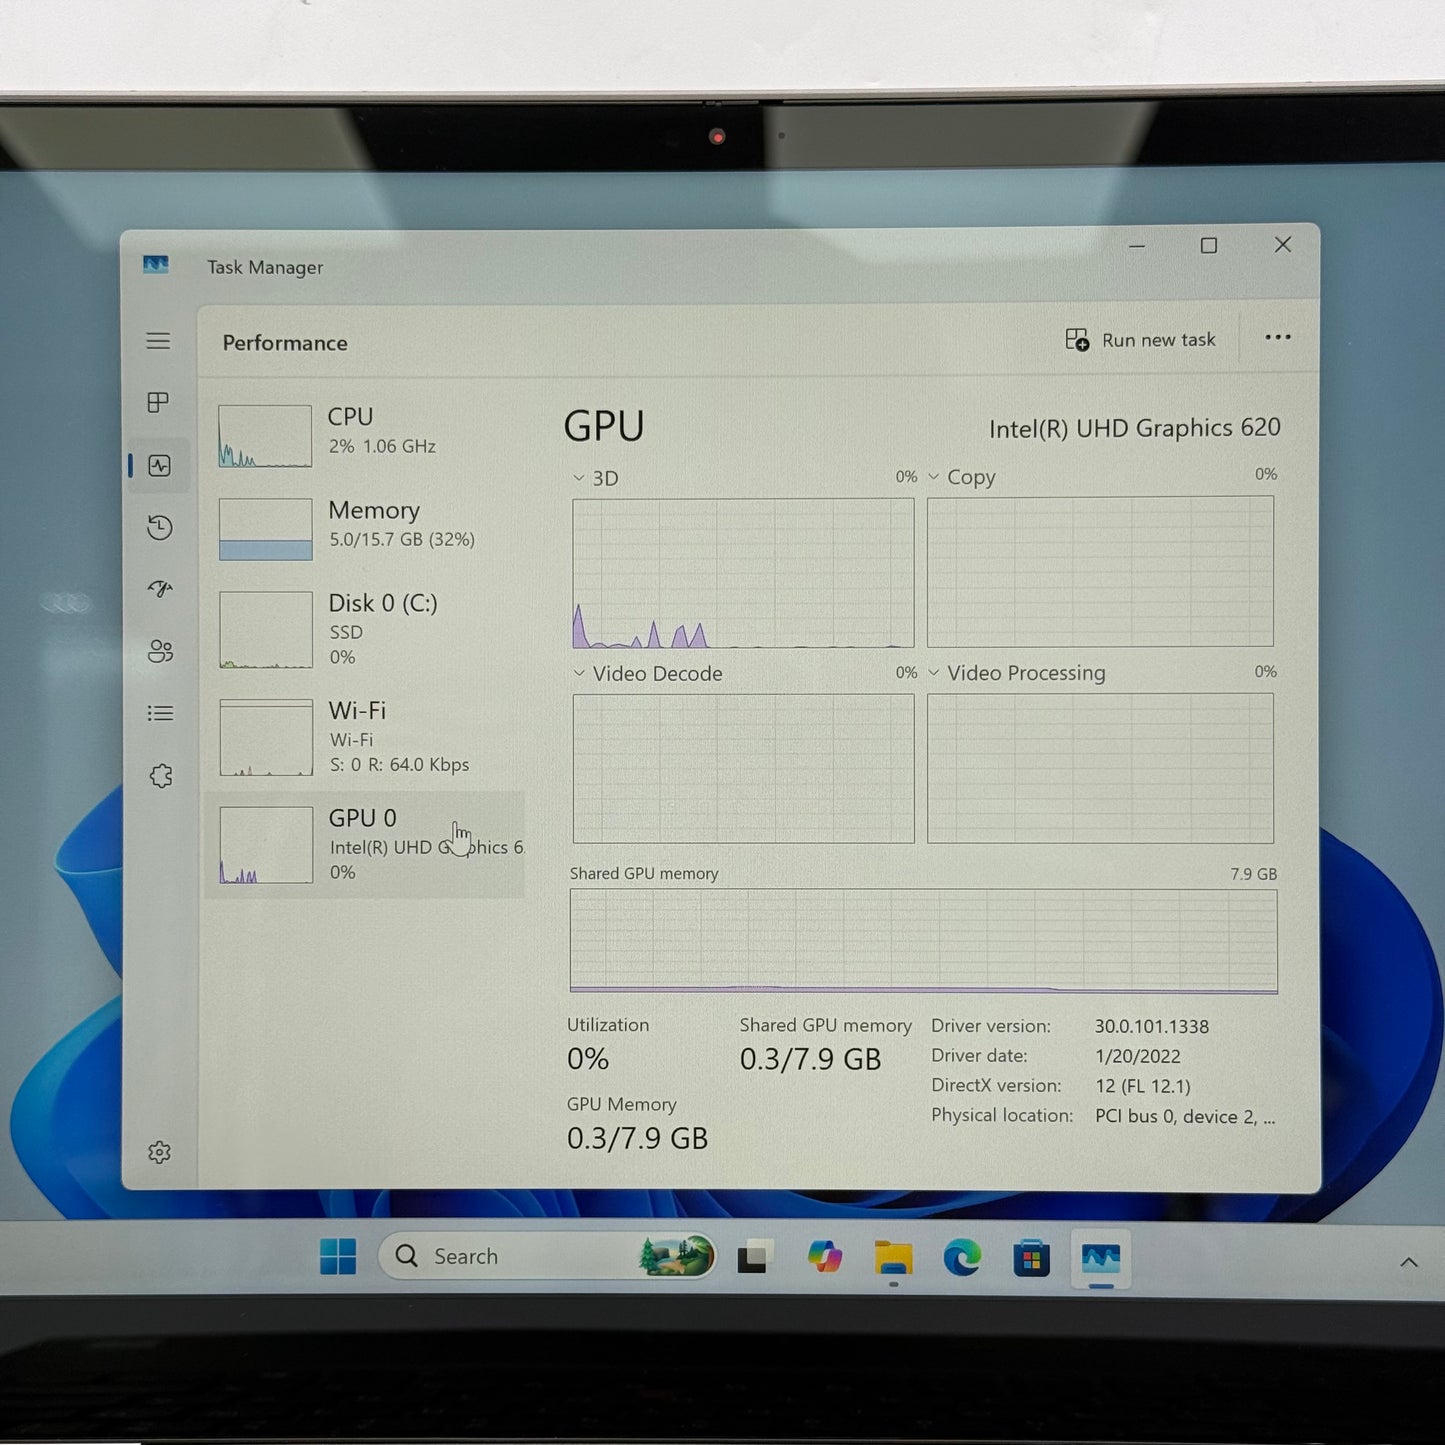Viewport: 1445px width, 1445px height.
Task: Click the Shared GPU memory graph
Action: click(923, 941)
